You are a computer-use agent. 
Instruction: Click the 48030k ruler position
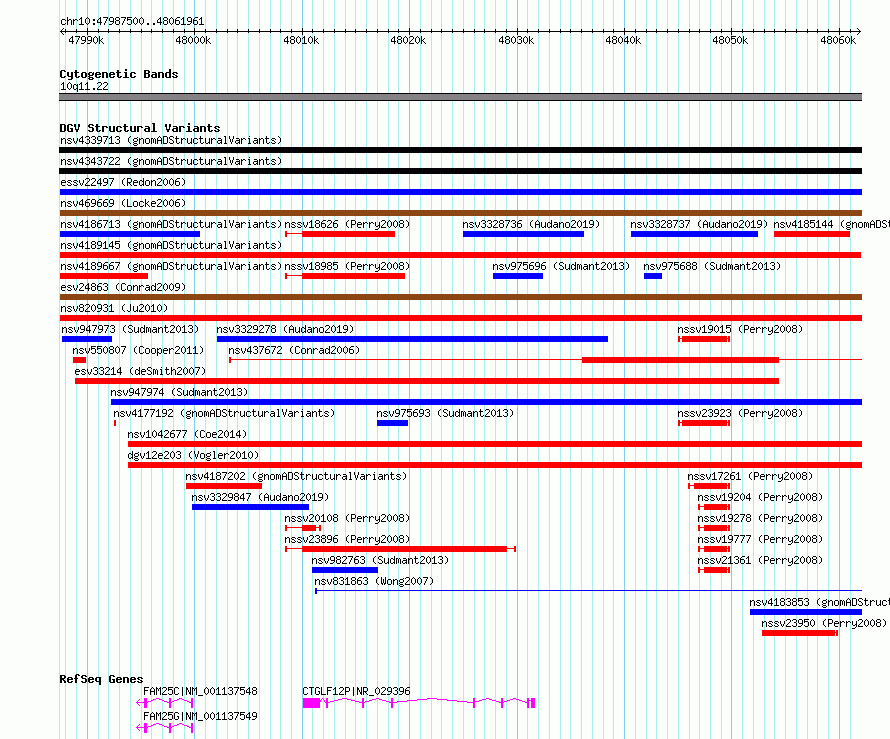(x=516, y=40)
